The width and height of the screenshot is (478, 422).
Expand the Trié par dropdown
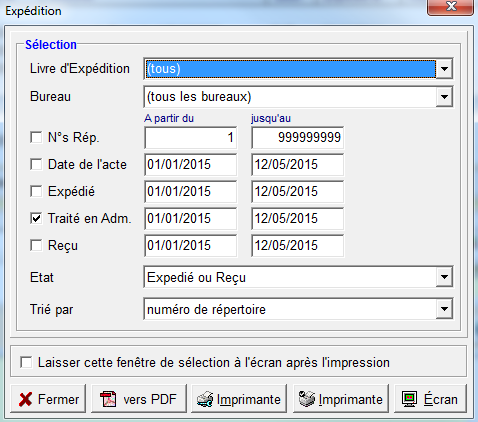point(444,309)
